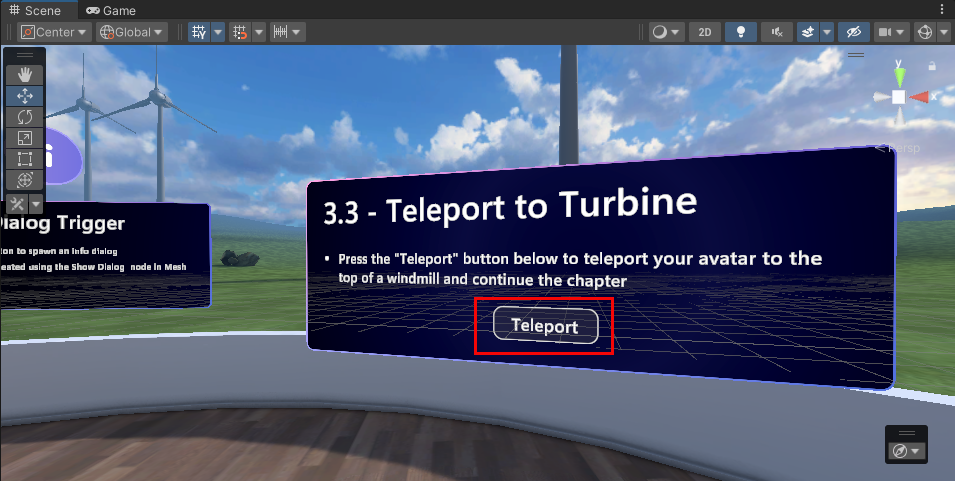Open snap increment settings dropdown
Image resolution: width=955 pixels, height=481 pixels.
pos(287,32)
